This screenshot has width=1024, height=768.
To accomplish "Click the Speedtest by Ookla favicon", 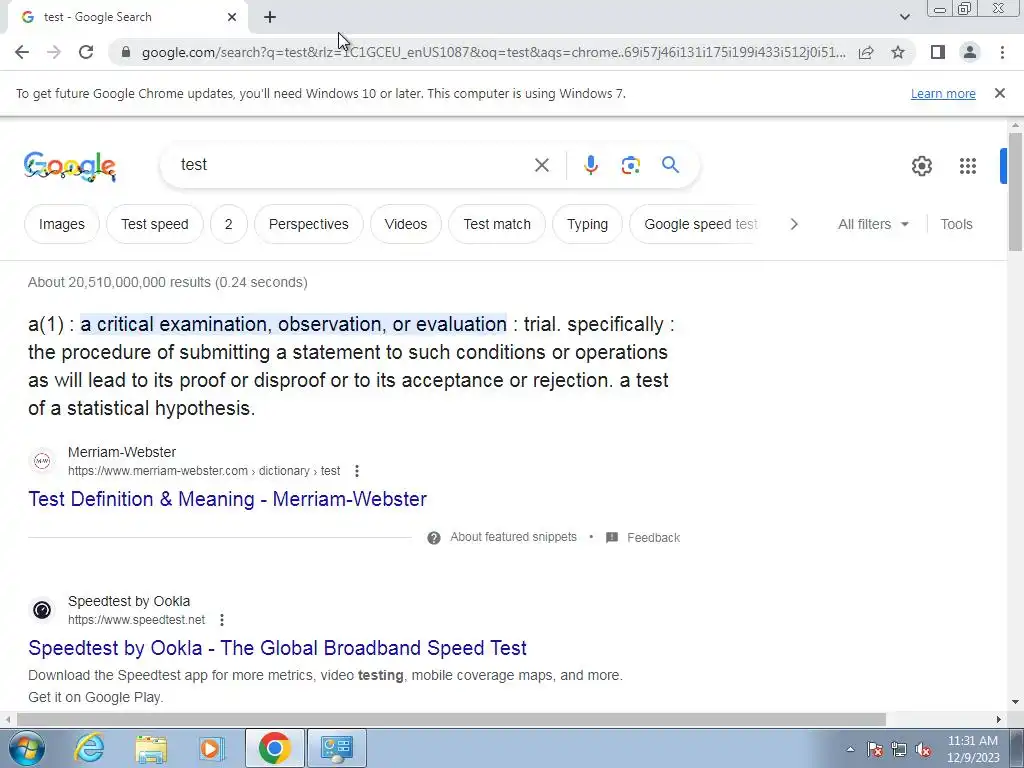I will (42, 610).
